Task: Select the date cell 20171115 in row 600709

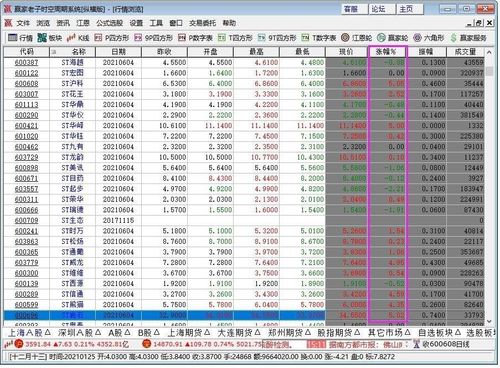Action: [x=118, y=221]
